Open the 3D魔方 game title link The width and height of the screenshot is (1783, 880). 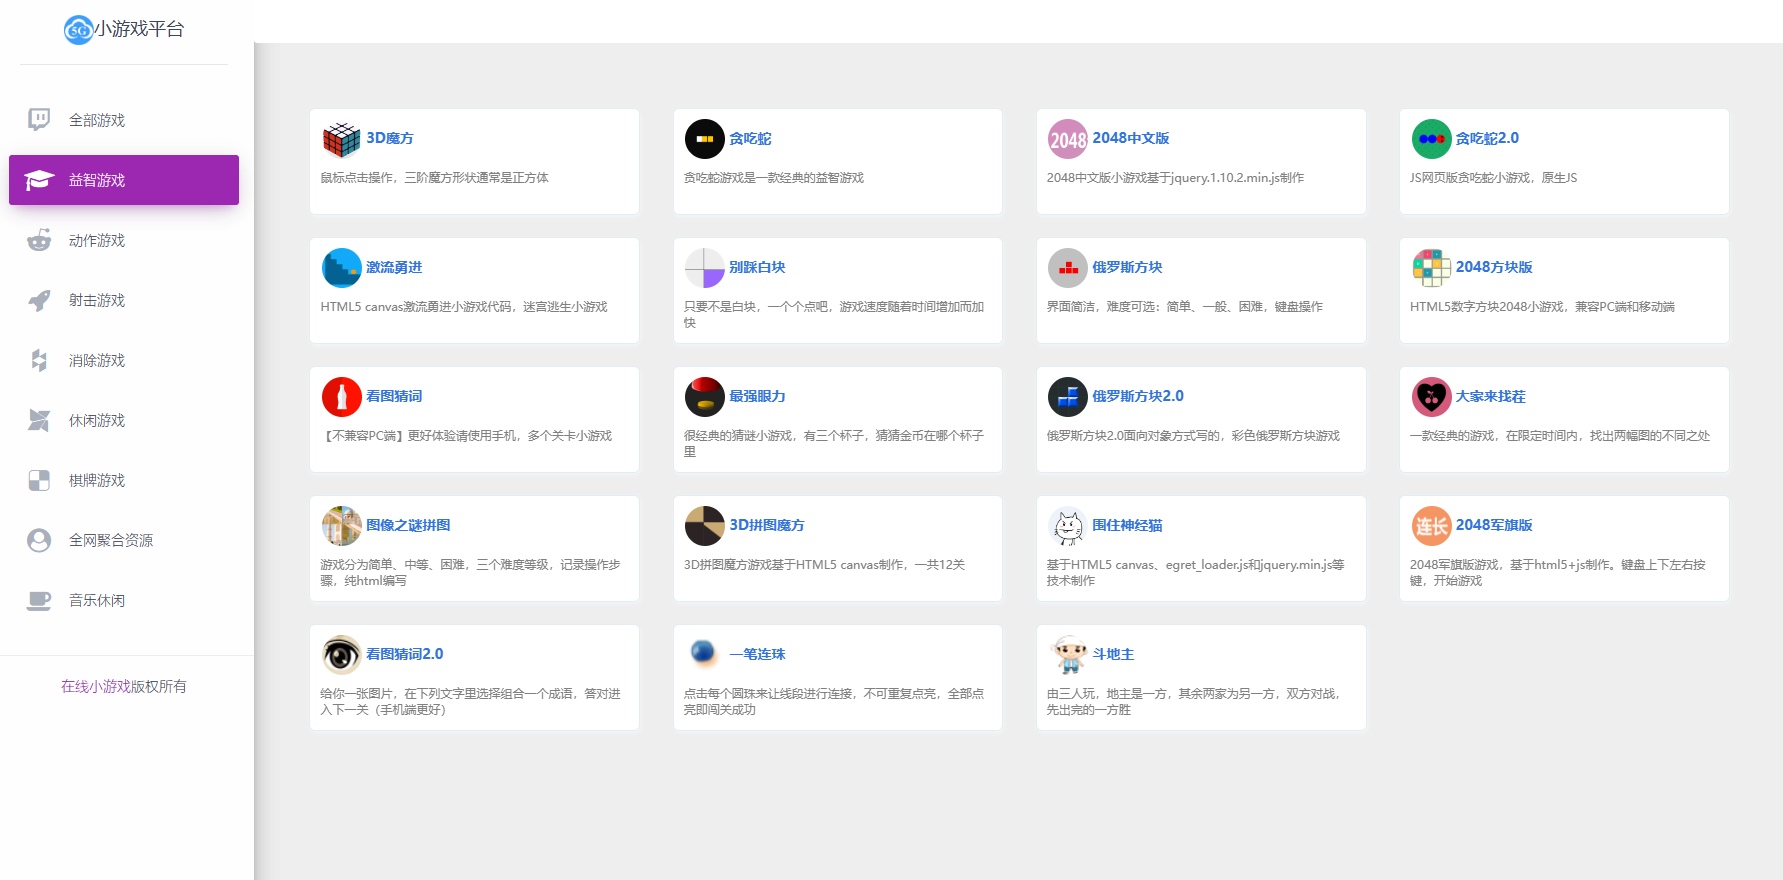(390, 138)
